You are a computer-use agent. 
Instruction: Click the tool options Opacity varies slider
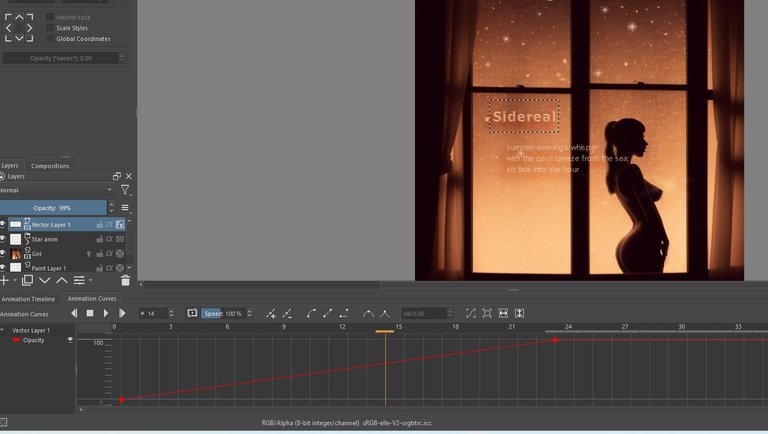61,58
